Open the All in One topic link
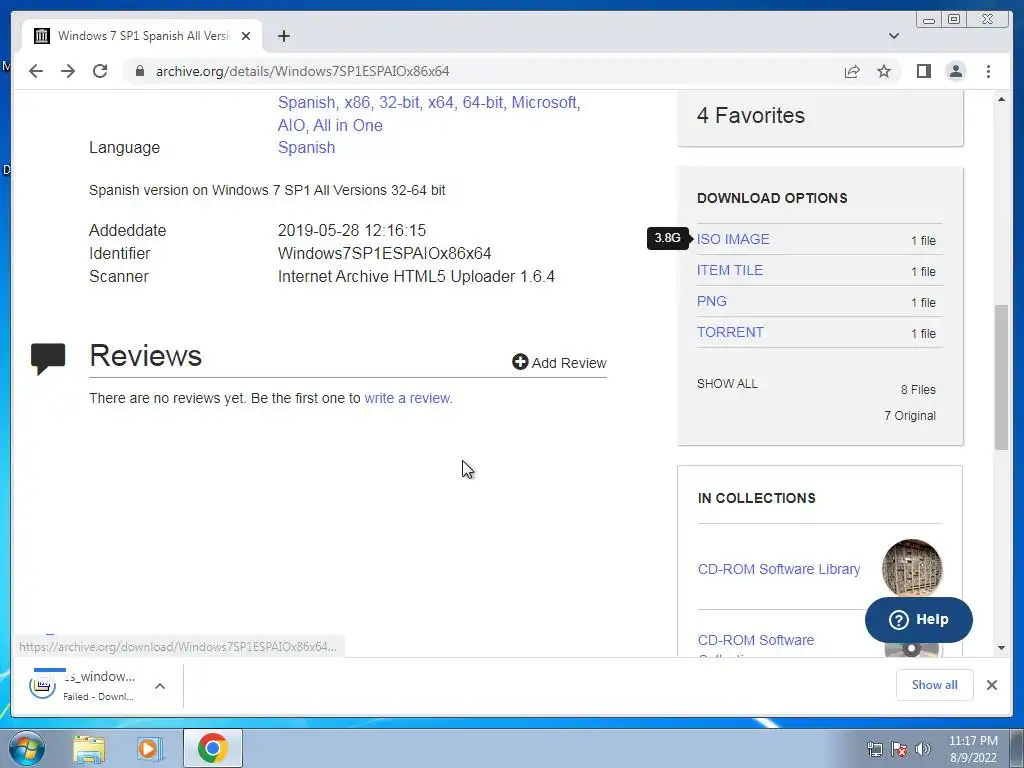 tap(347, 125)
